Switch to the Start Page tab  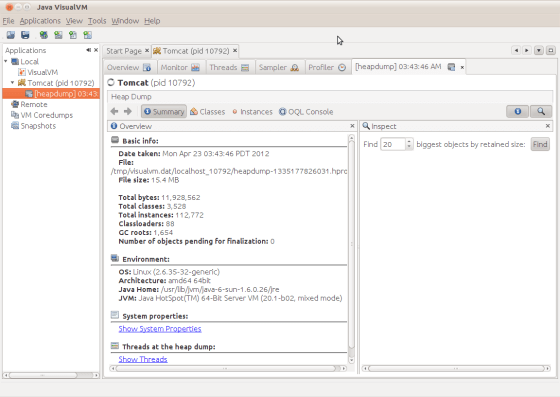[124, 51]
